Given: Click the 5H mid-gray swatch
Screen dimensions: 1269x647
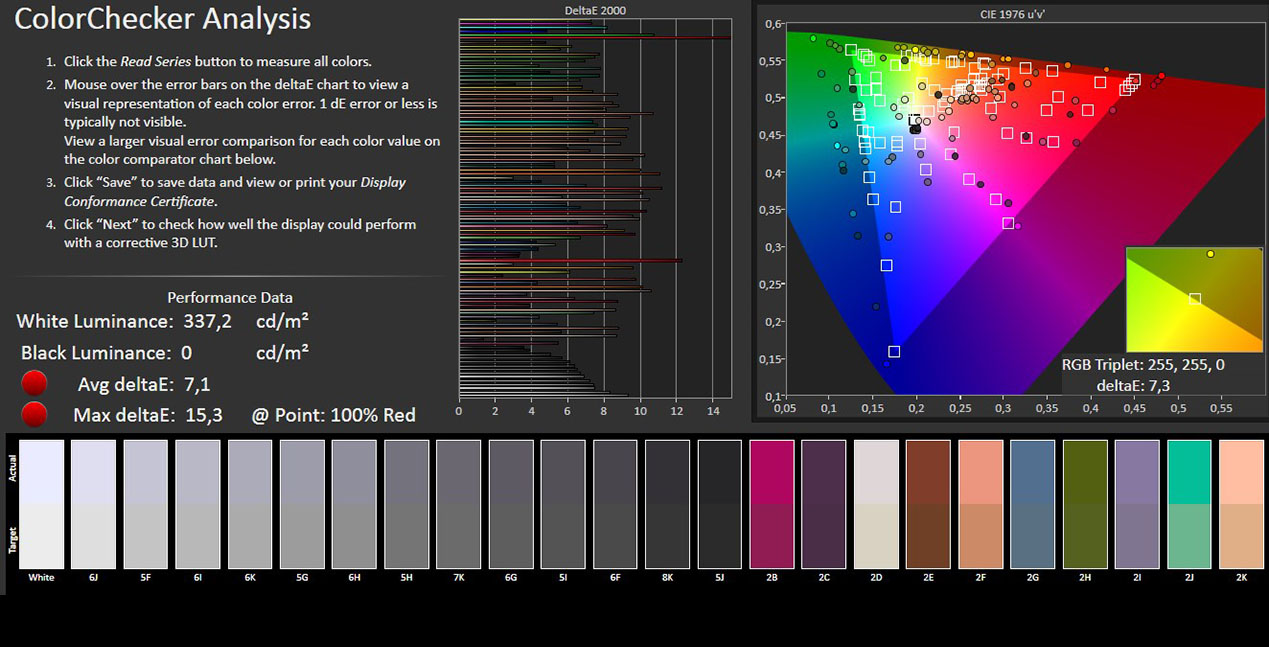Looking at the screenshot, I should click(406, 505).
